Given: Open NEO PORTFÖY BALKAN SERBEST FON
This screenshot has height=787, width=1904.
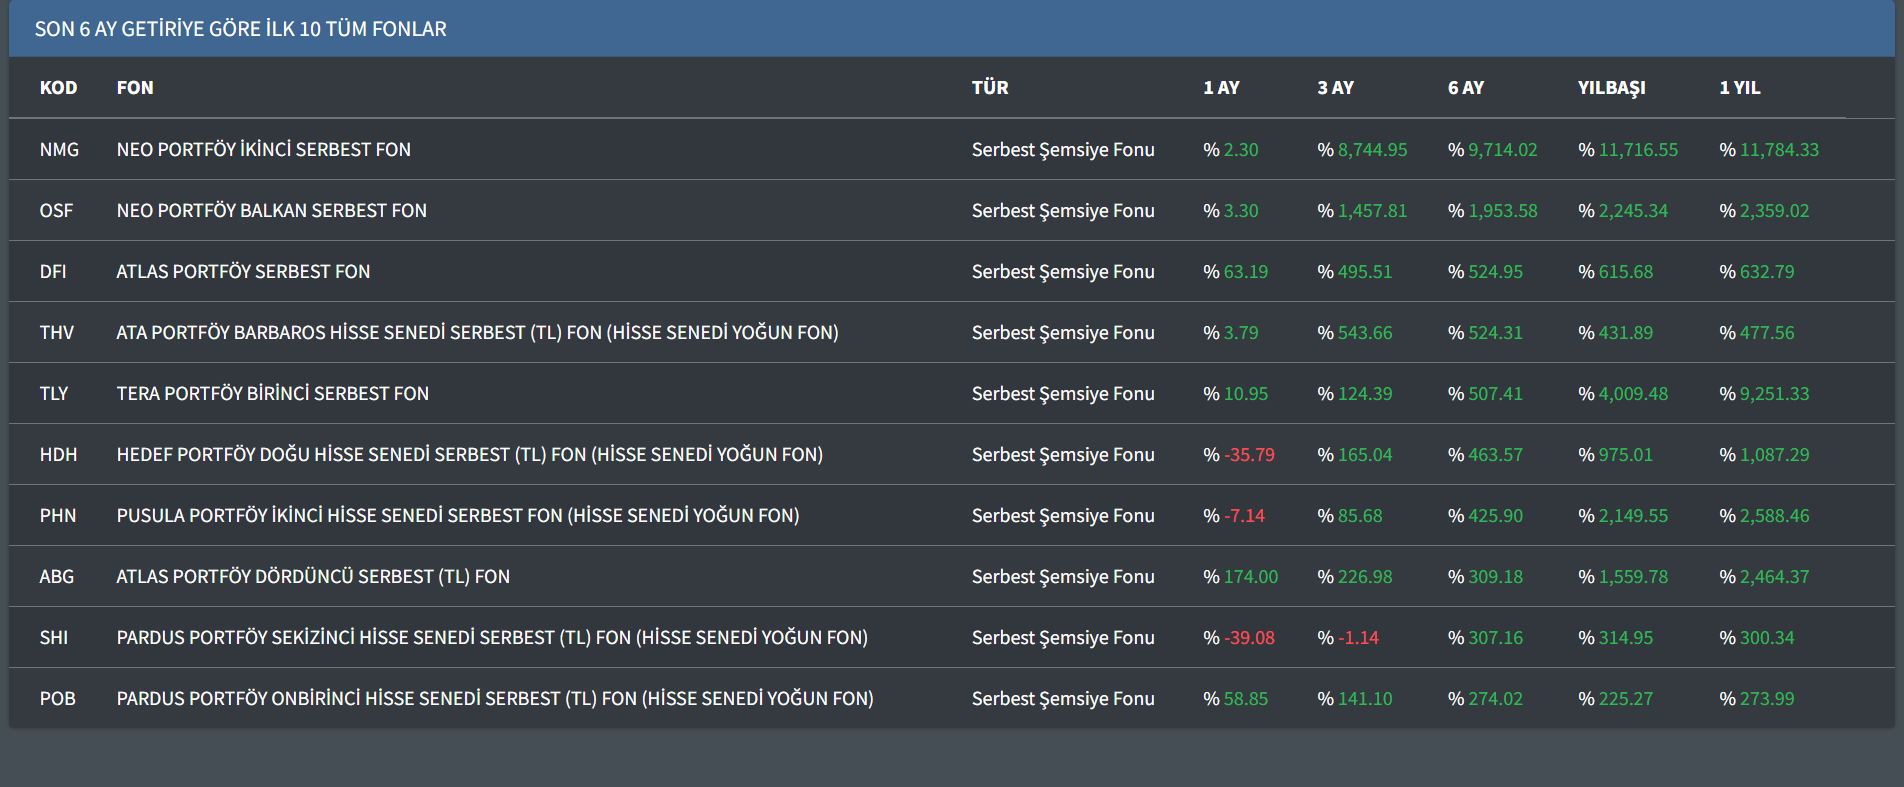Looking at the screenshot, I should click(271, 211).
